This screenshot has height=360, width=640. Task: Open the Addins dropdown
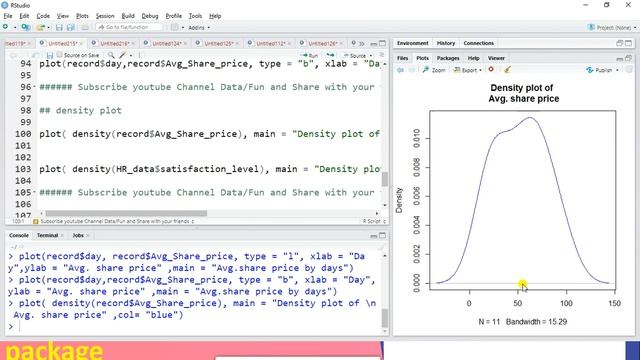(x=199, y=27)
